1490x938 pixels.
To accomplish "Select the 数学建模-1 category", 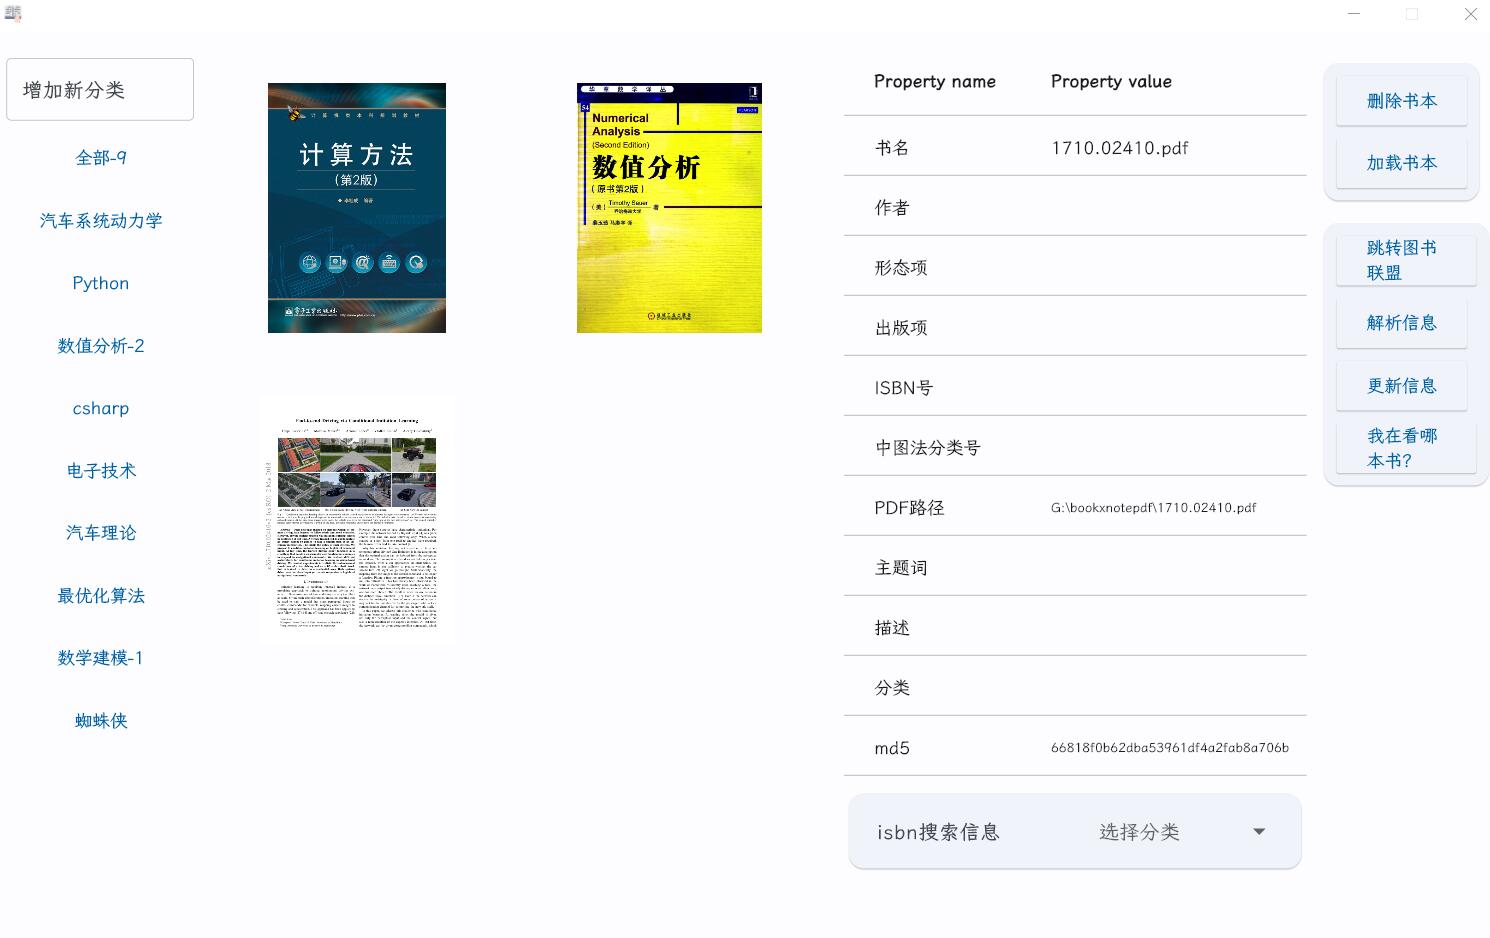I will [x=101, y=658].
